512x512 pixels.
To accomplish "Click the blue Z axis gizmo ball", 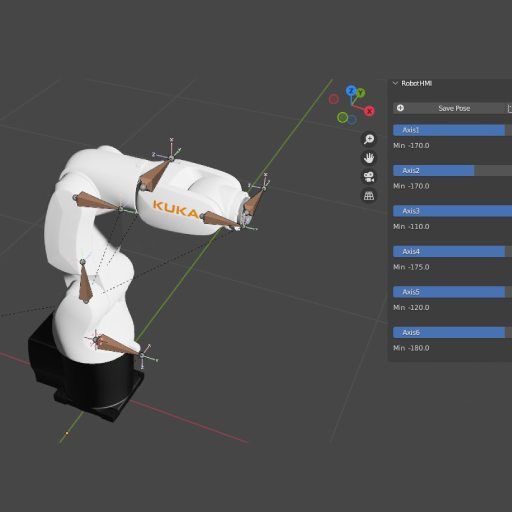I will point(351,90).
